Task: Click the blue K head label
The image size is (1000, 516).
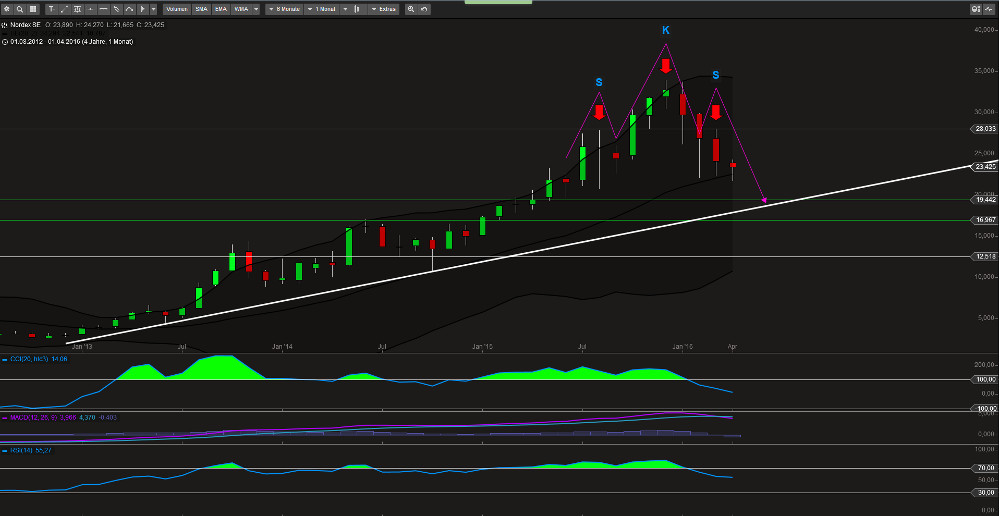Action: click(665, 30)
